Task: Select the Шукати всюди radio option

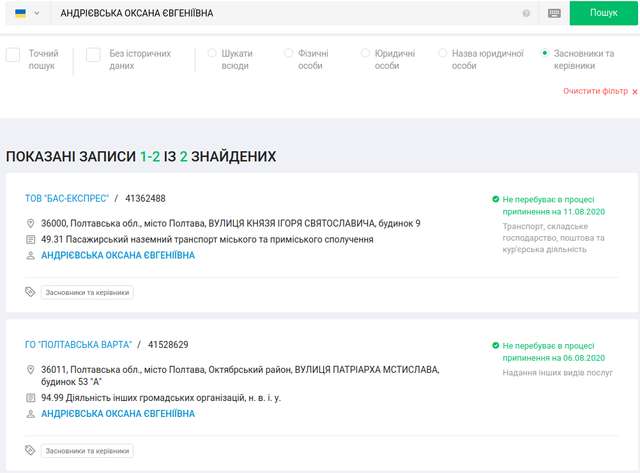Action: point(212,53)
